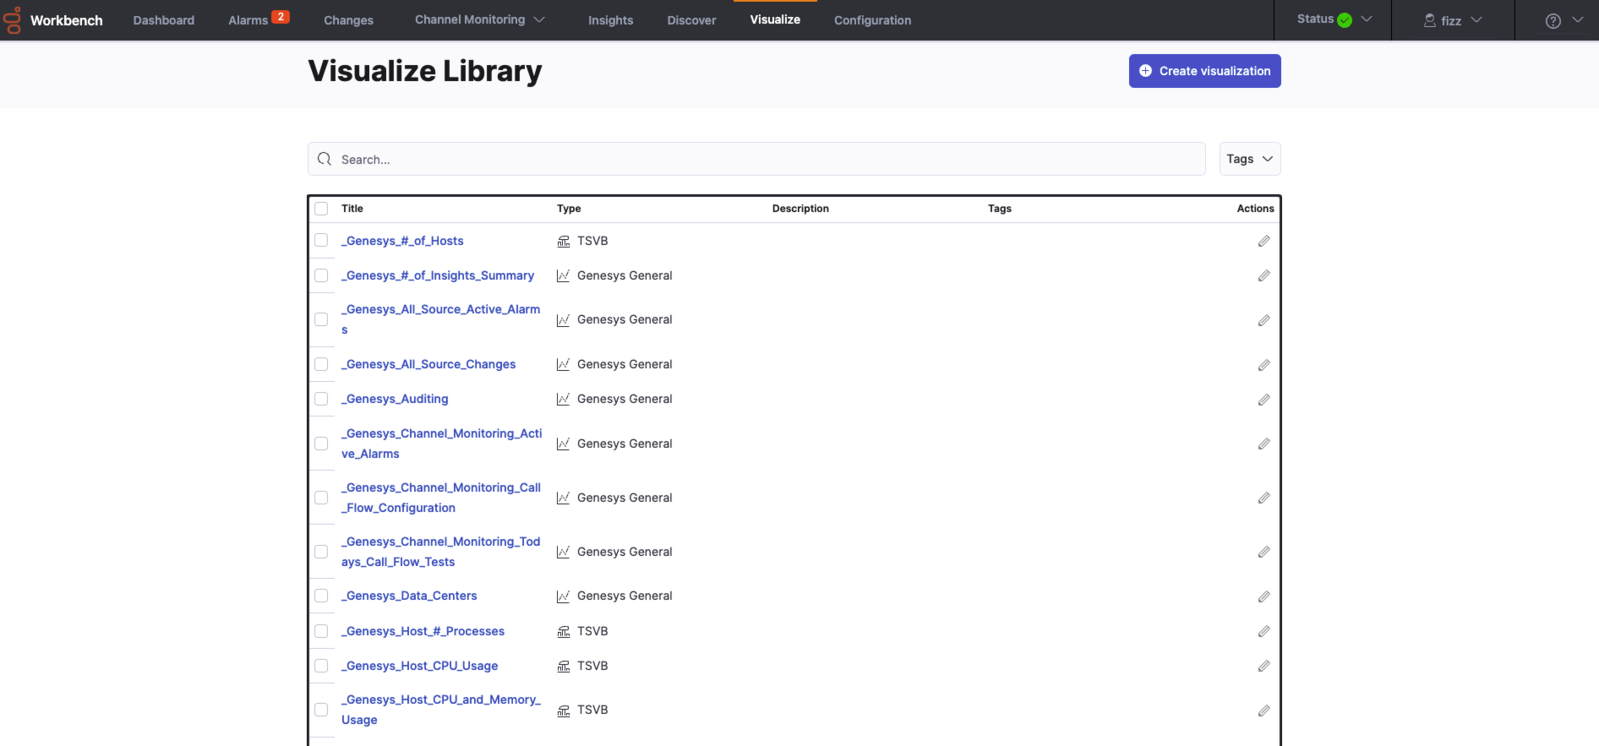Open the Changes tab
The width and height of the screenshot is (1599, 746).
click(x=349, y=20)
